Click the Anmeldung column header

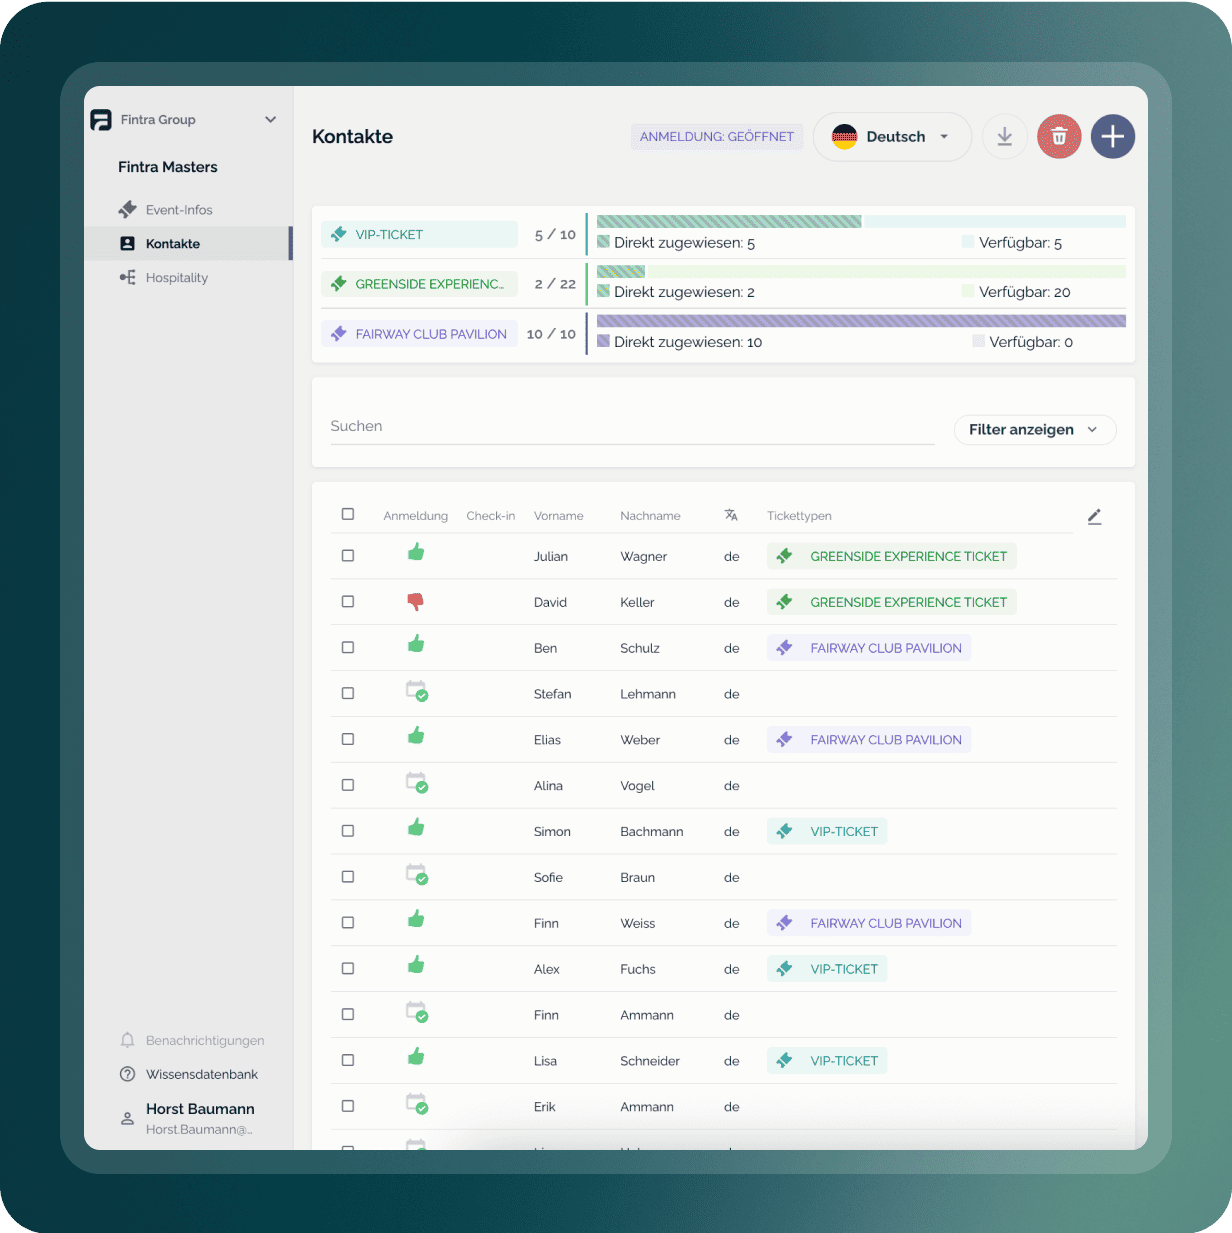[x=416, y=516]
